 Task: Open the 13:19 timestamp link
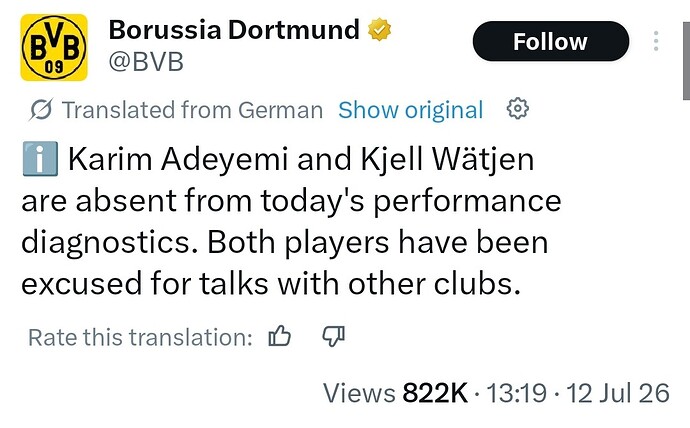point(516,392)
